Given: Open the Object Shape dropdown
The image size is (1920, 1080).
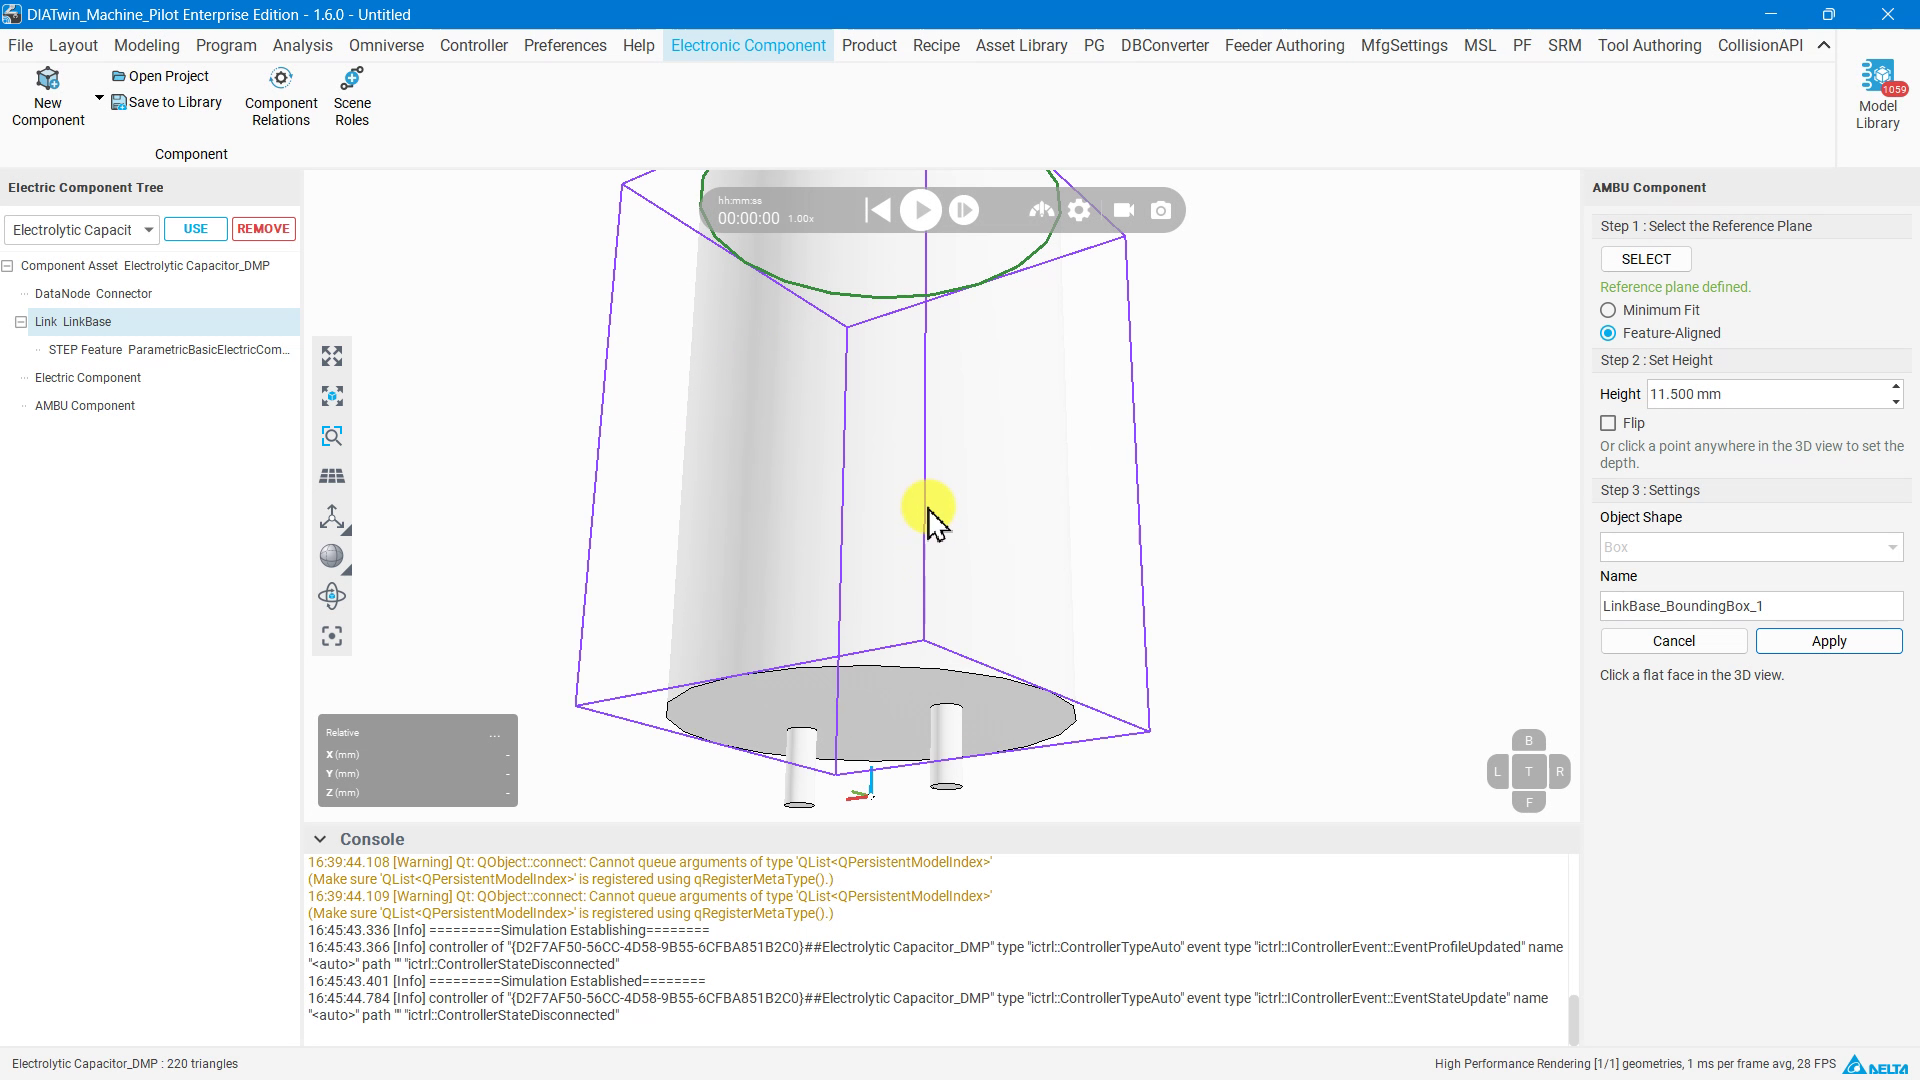Looking at the screenshot, I should coord(1751,547).
